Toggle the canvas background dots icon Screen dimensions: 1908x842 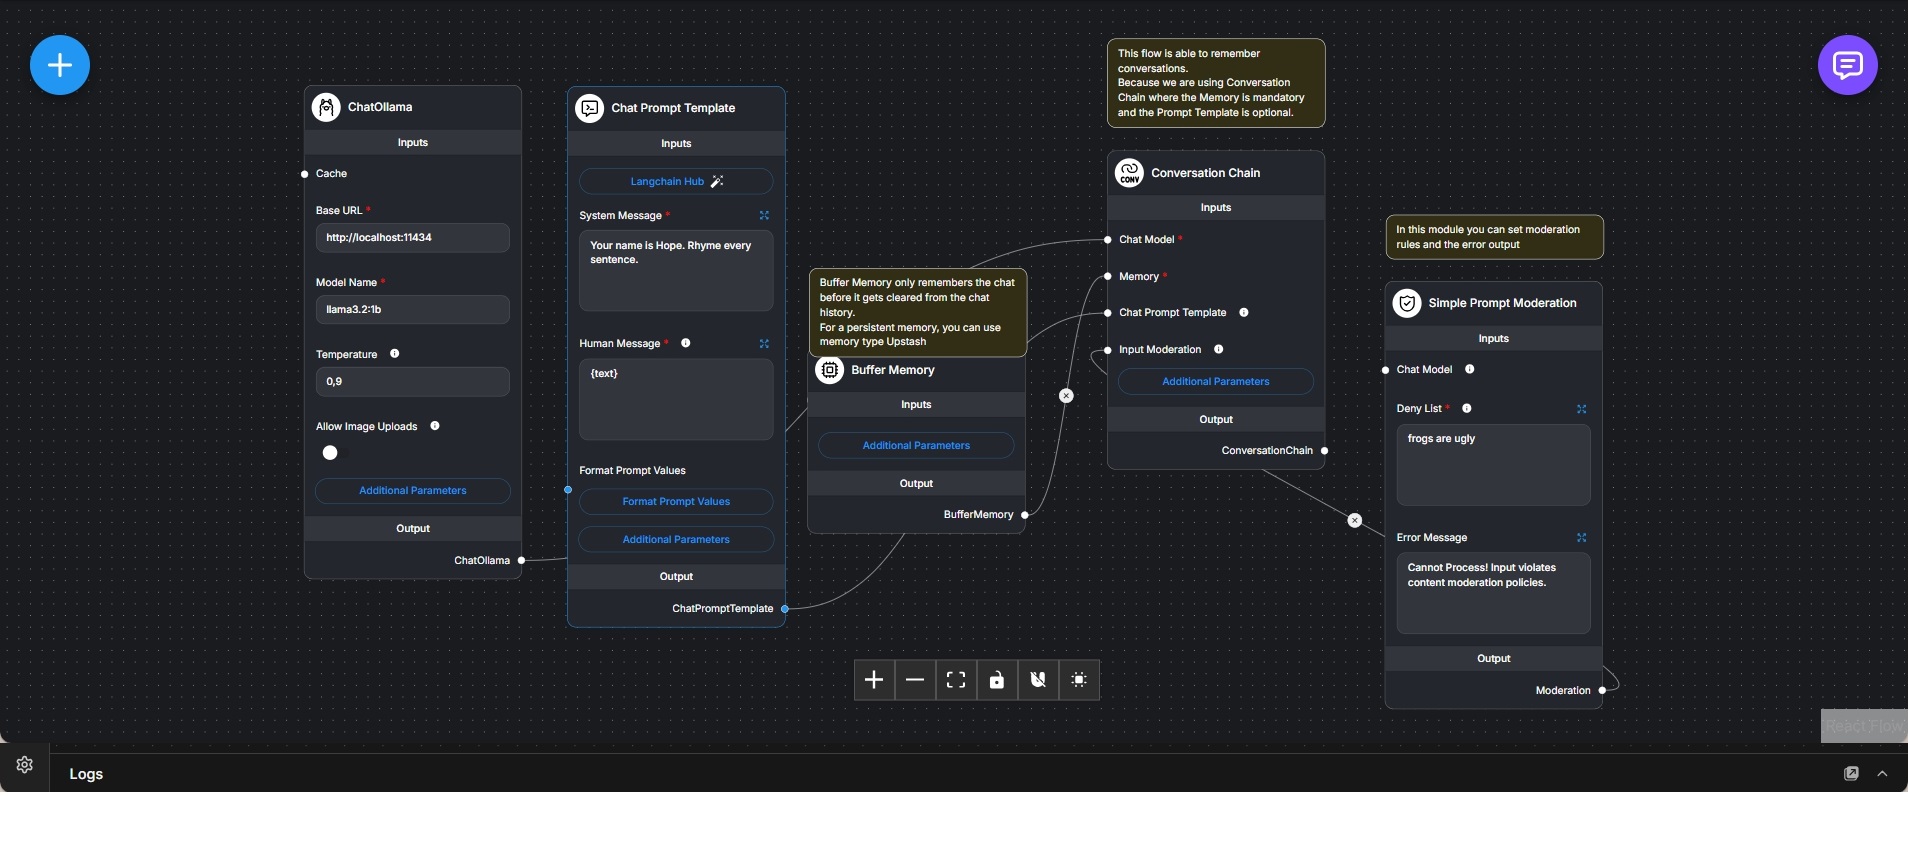coord(1079,680)
